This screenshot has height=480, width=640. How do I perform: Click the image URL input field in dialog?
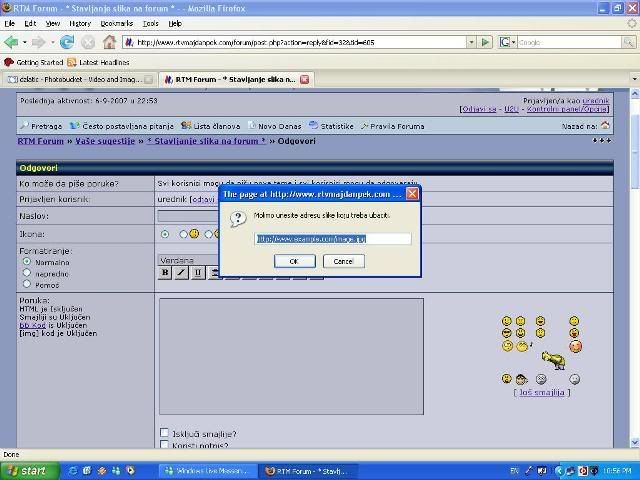333,239
